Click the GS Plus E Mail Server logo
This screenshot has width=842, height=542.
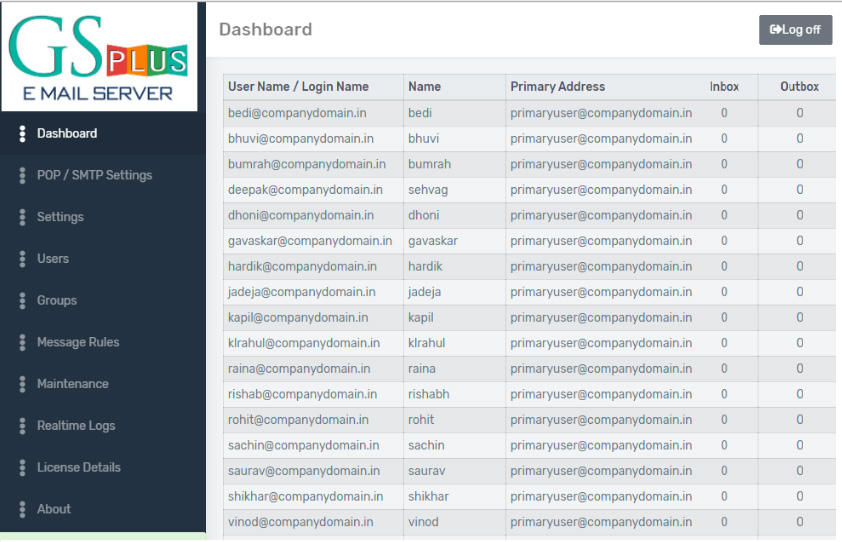point(98,56)
